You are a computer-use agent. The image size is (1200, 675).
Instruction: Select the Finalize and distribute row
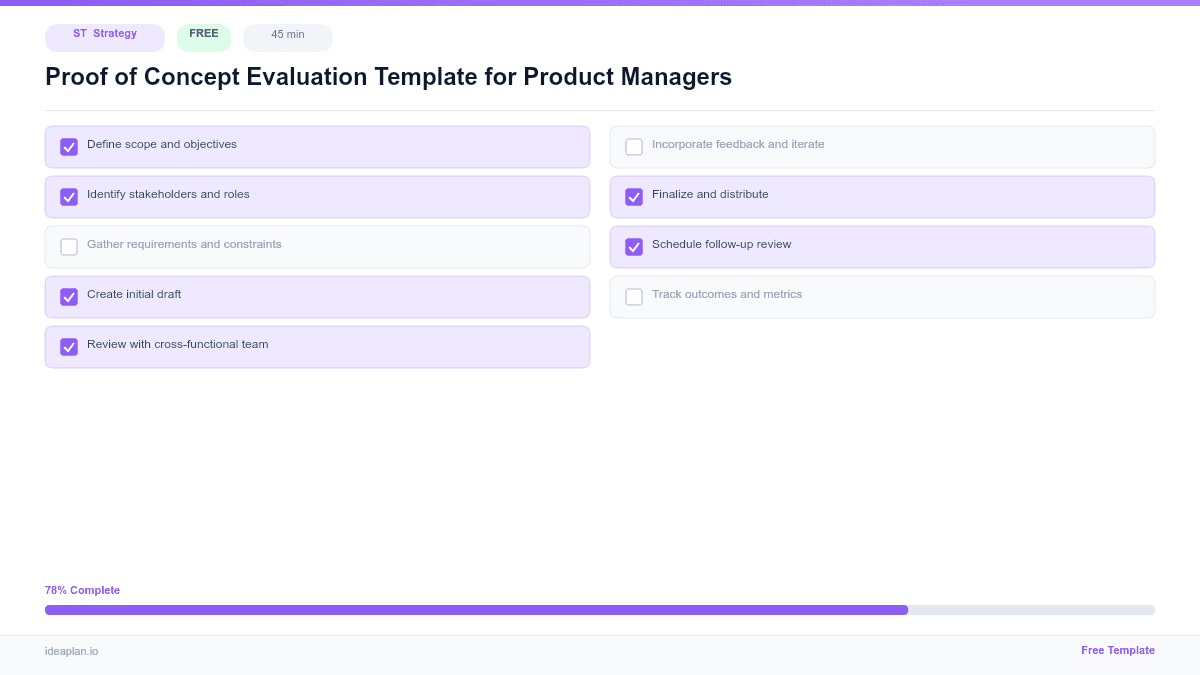pyautogui.click(x=882, y=196)
